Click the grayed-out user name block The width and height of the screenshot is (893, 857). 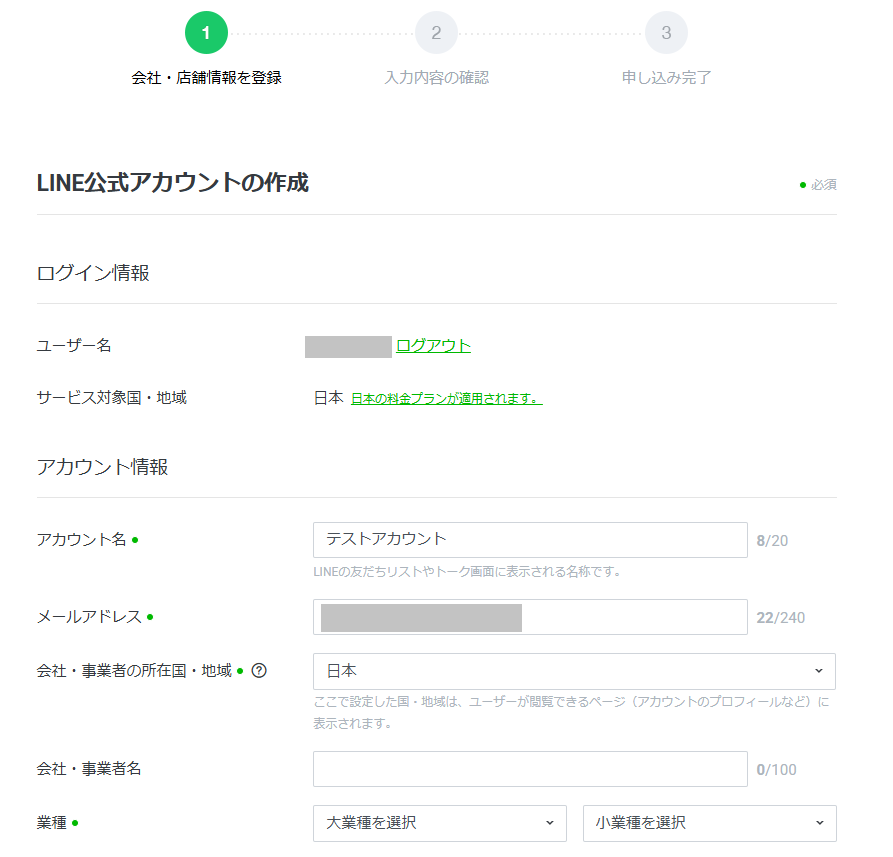[x=348, y=347]
